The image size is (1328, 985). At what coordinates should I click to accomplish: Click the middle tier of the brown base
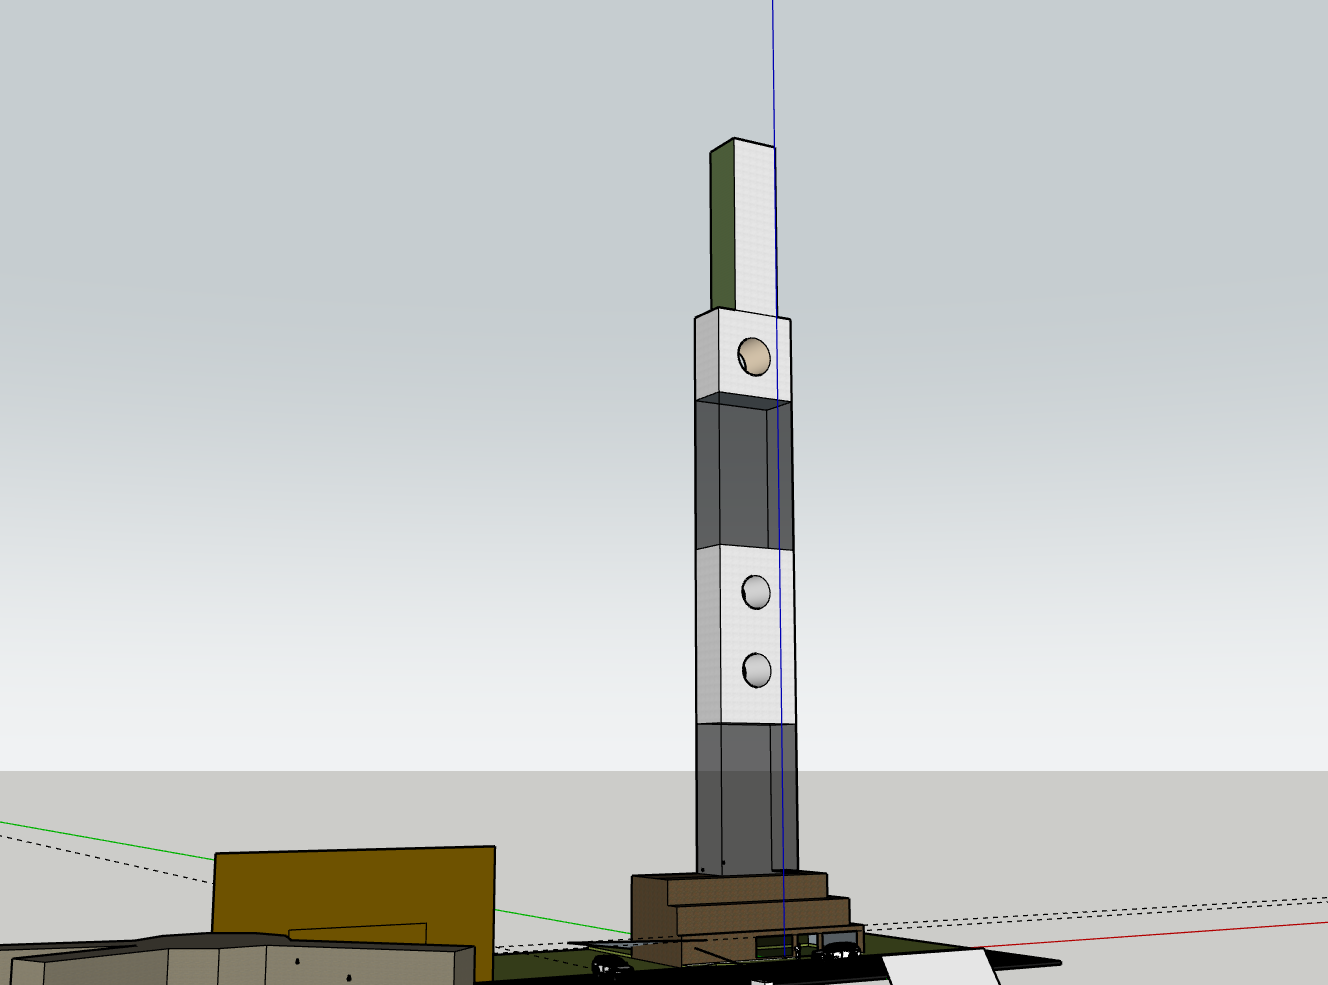760,913
